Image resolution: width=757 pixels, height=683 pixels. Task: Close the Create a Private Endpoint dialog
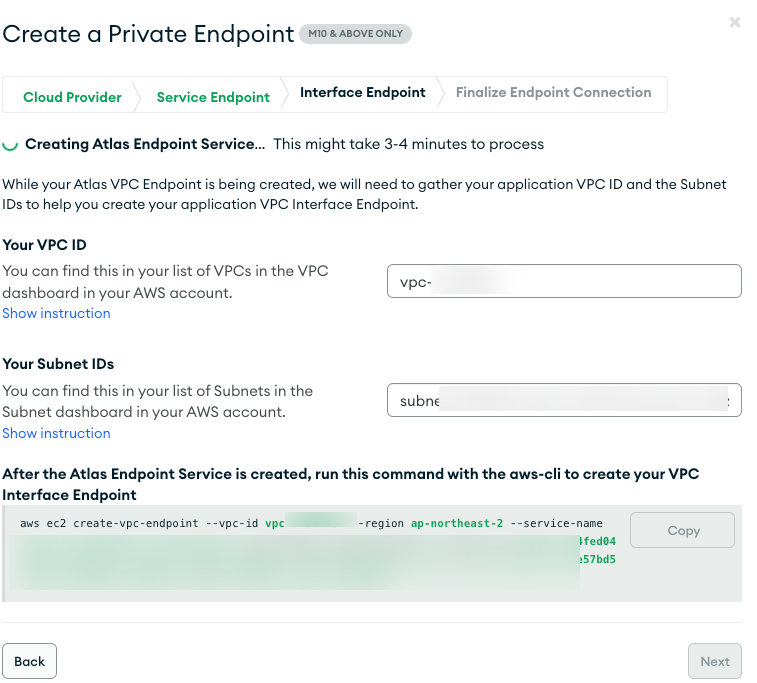(x=735, y=22)
